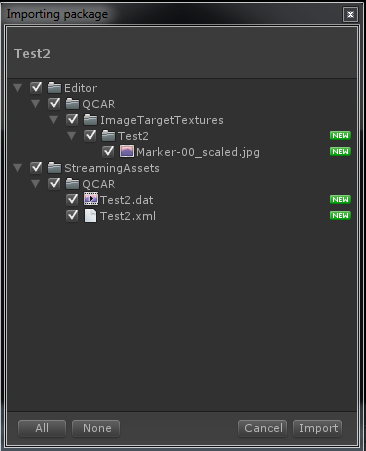Collapse the Editor folder tree
366x451 pixels.
pyautogui.click(x=18, y=88)
